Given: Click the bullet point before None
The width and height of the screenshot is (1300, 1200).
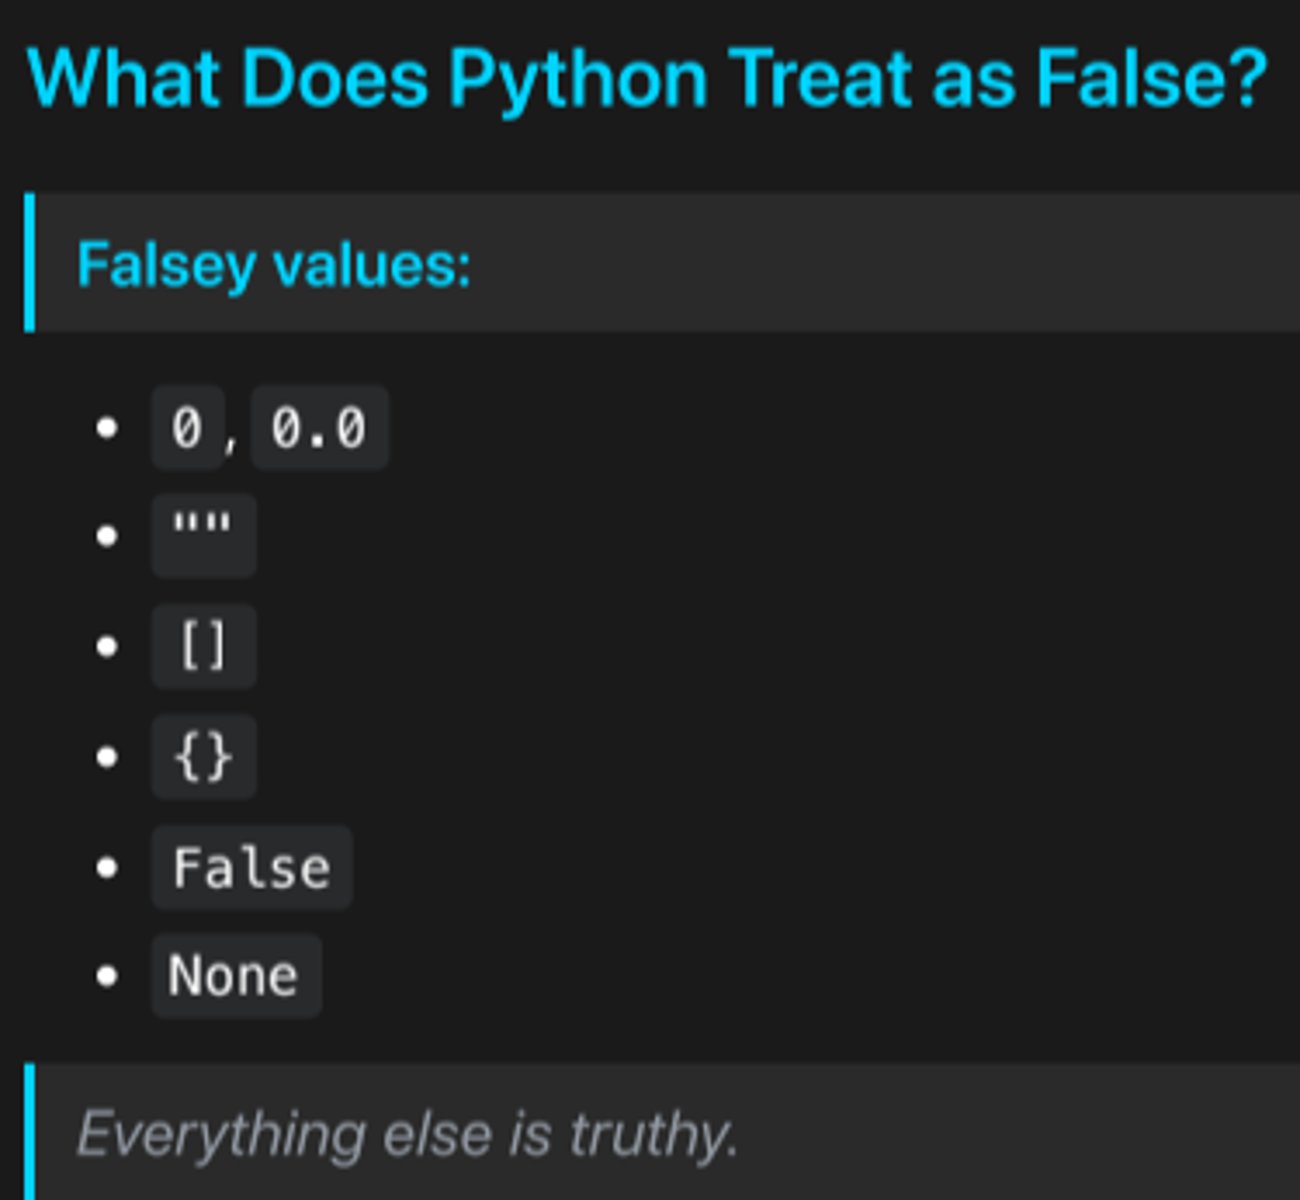Looking at the screenshot, I should pos(107,976).
